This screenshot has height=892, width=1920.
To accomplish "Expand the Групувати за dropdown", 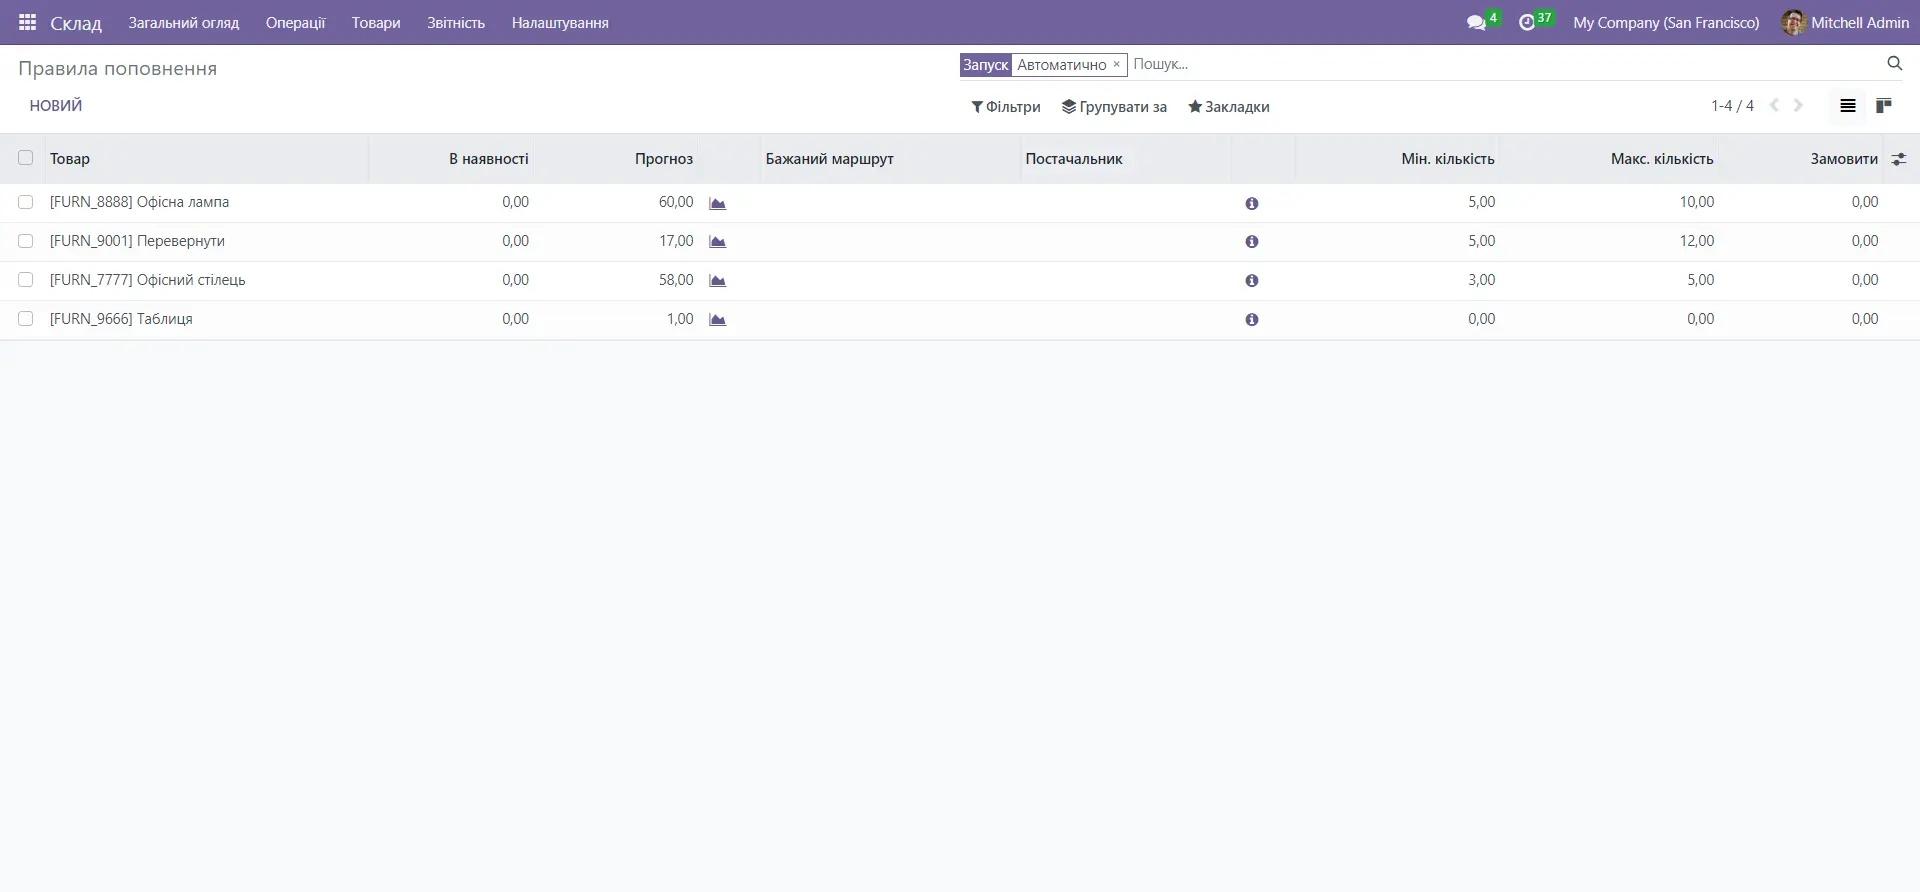I will click(x=1114, y=107).
